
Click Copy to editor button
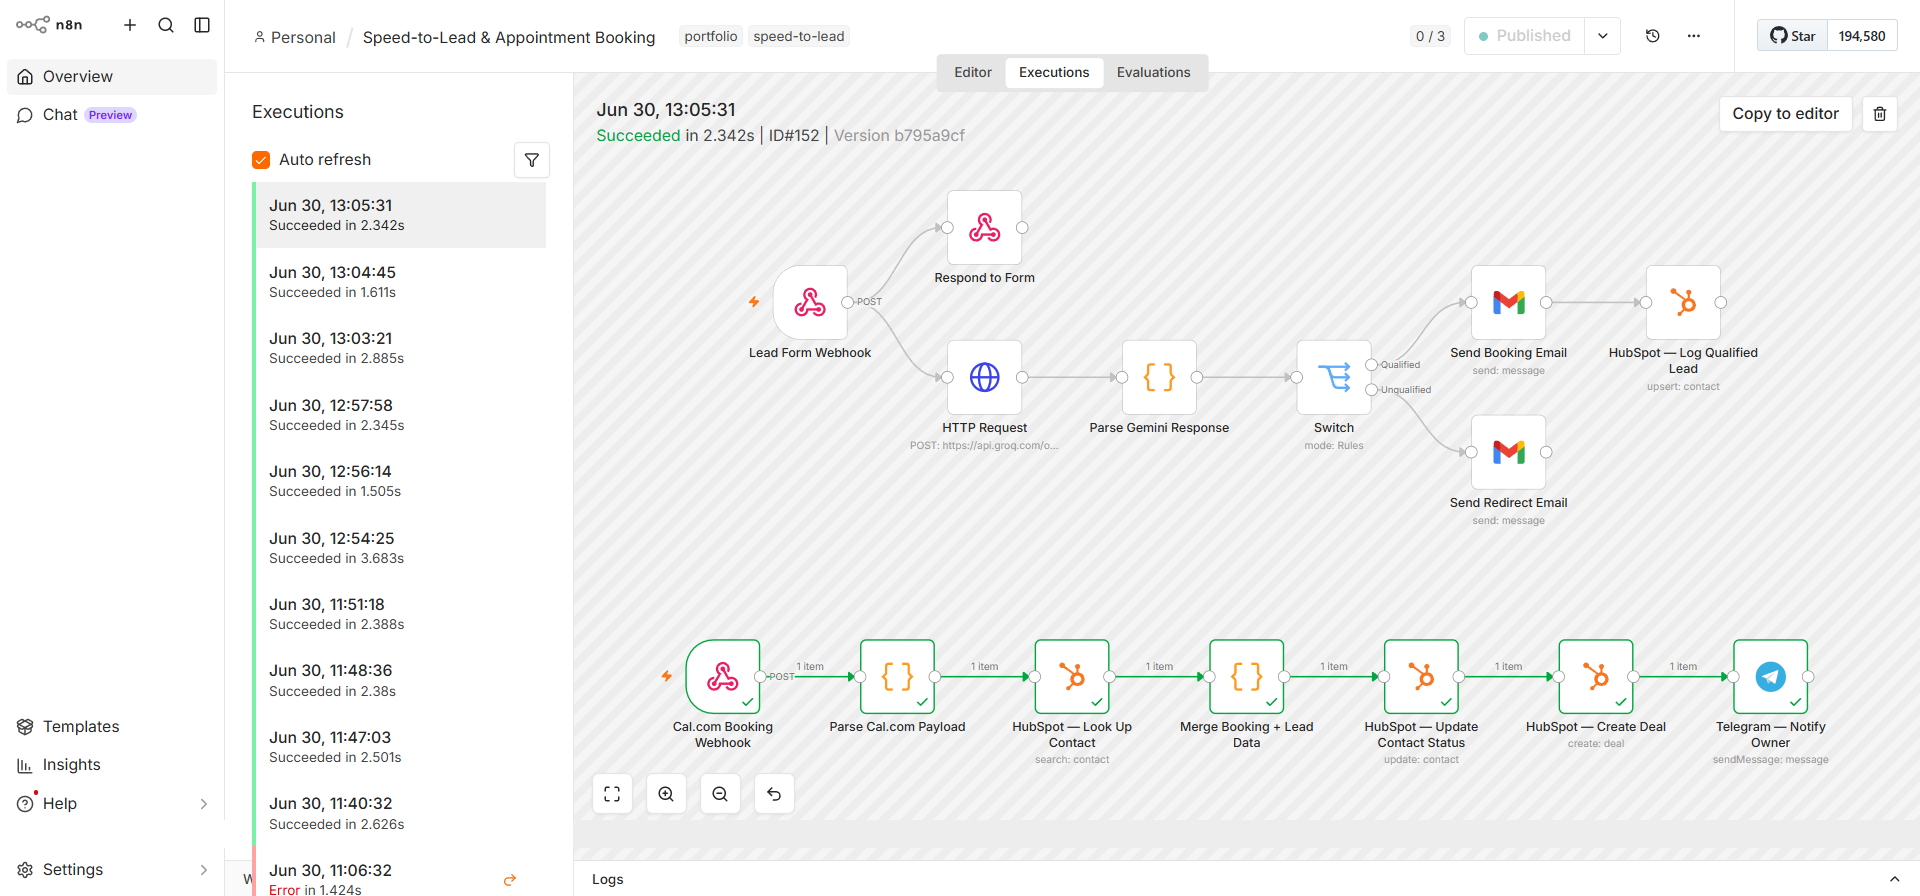pyautogui.click(x=1785, y=114)
